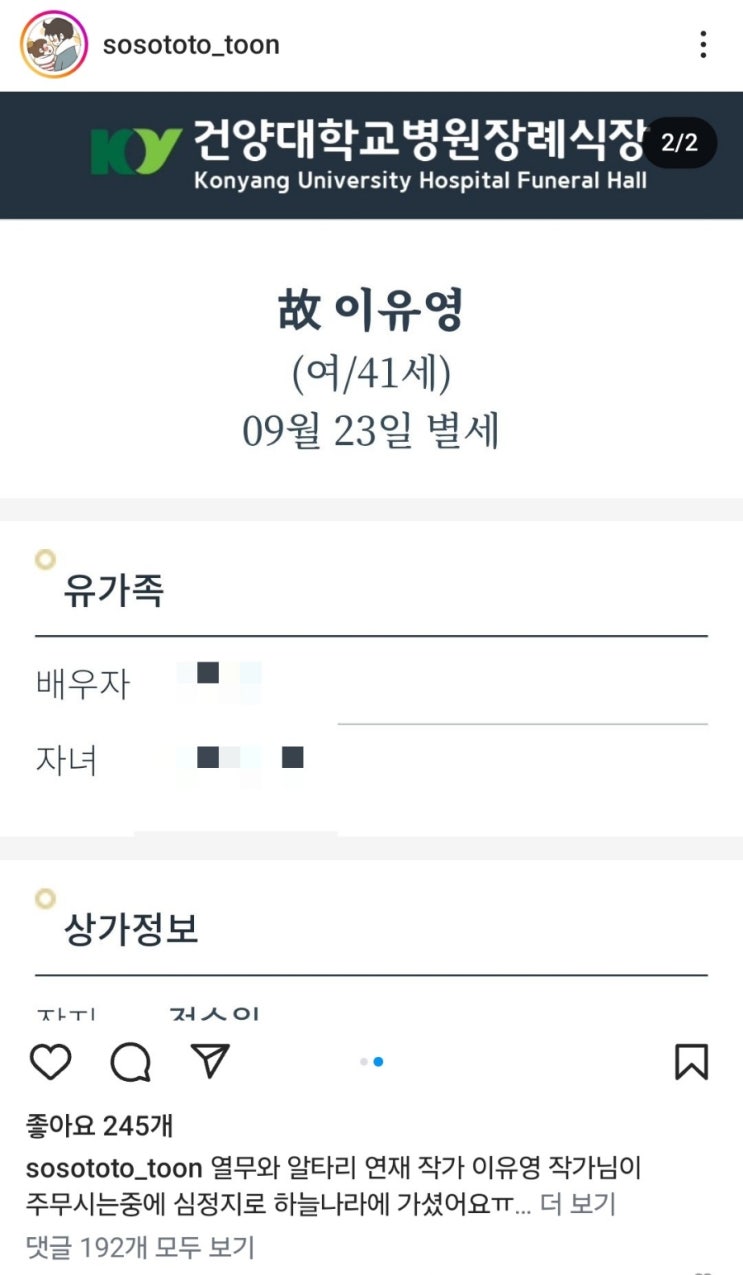Screen dimensions: 743x1275
Task: Click the KY Konyang University logo
Action: point(135,151)
